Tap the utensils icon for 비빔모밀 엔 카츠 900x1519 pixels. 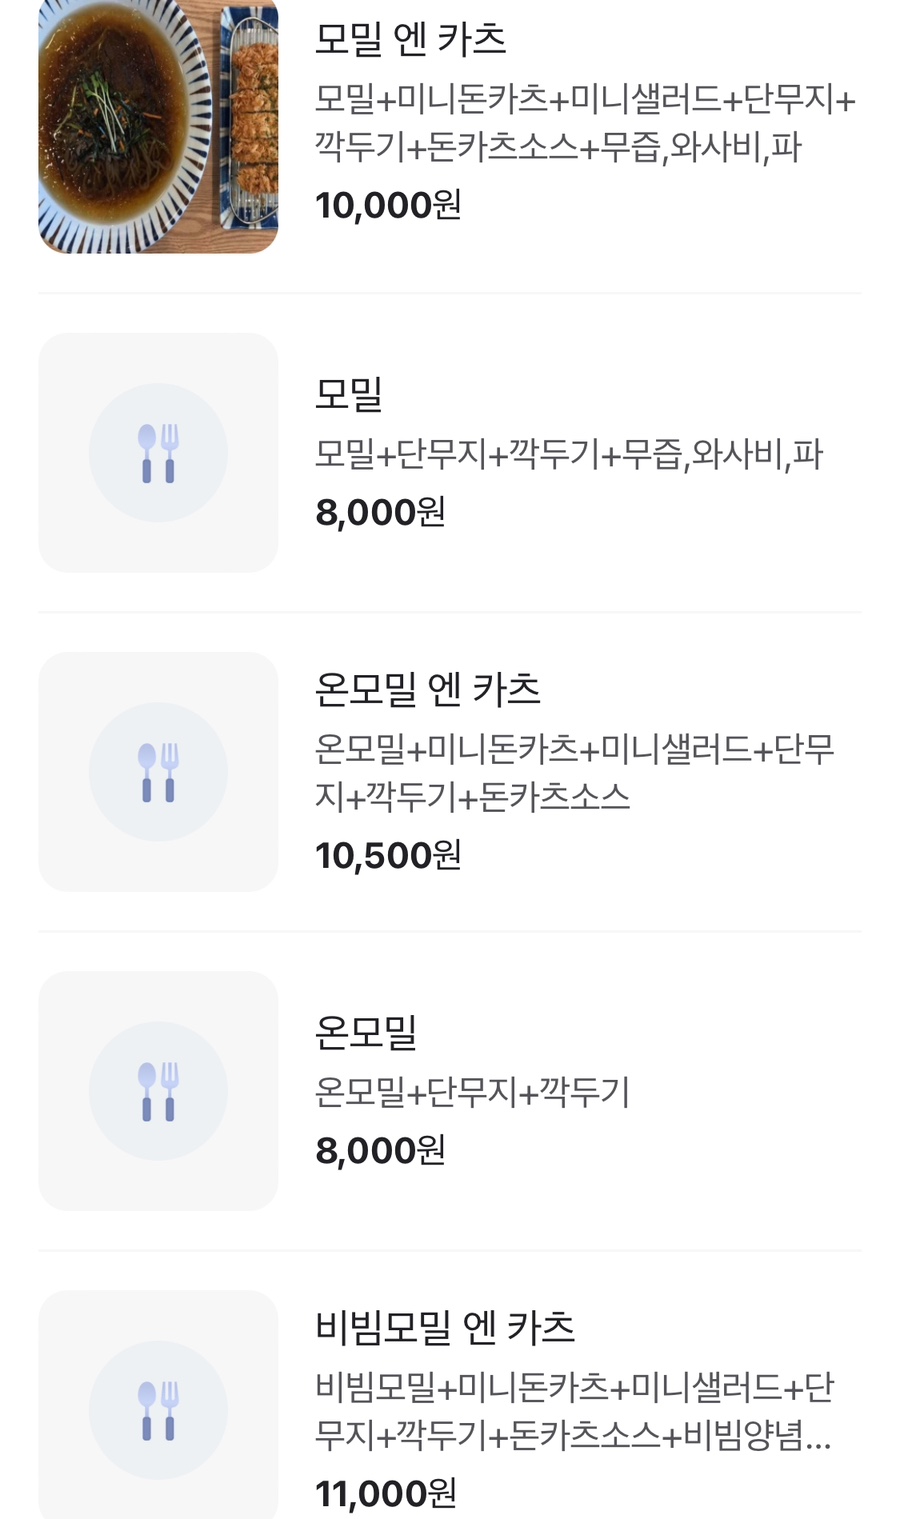point(158,1409)
